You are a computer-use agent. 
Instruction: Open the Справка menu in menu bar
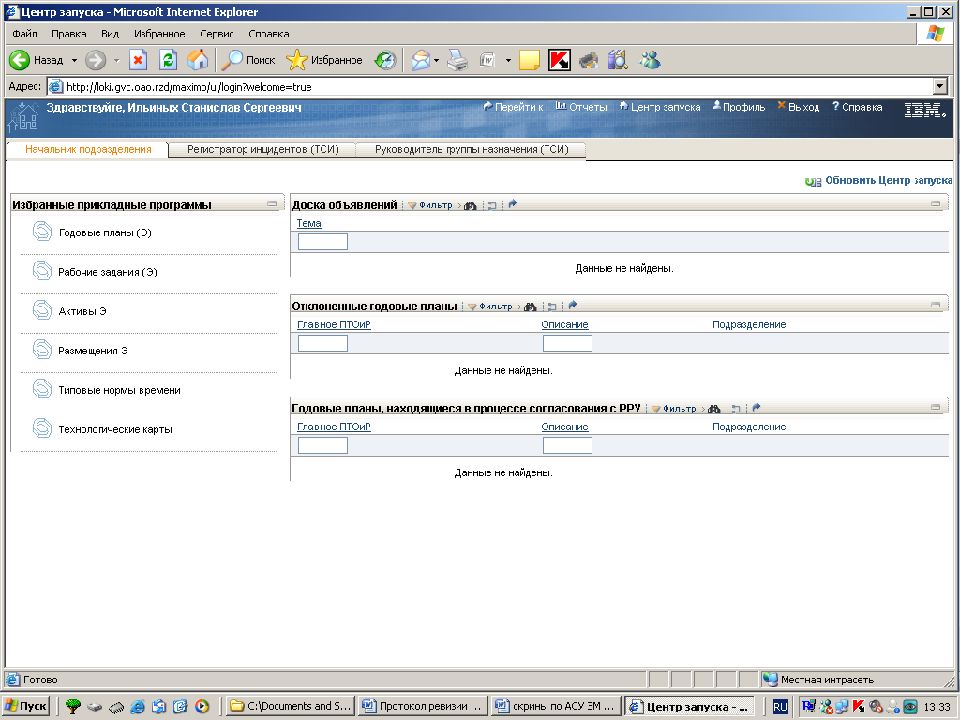click(269, 34)
